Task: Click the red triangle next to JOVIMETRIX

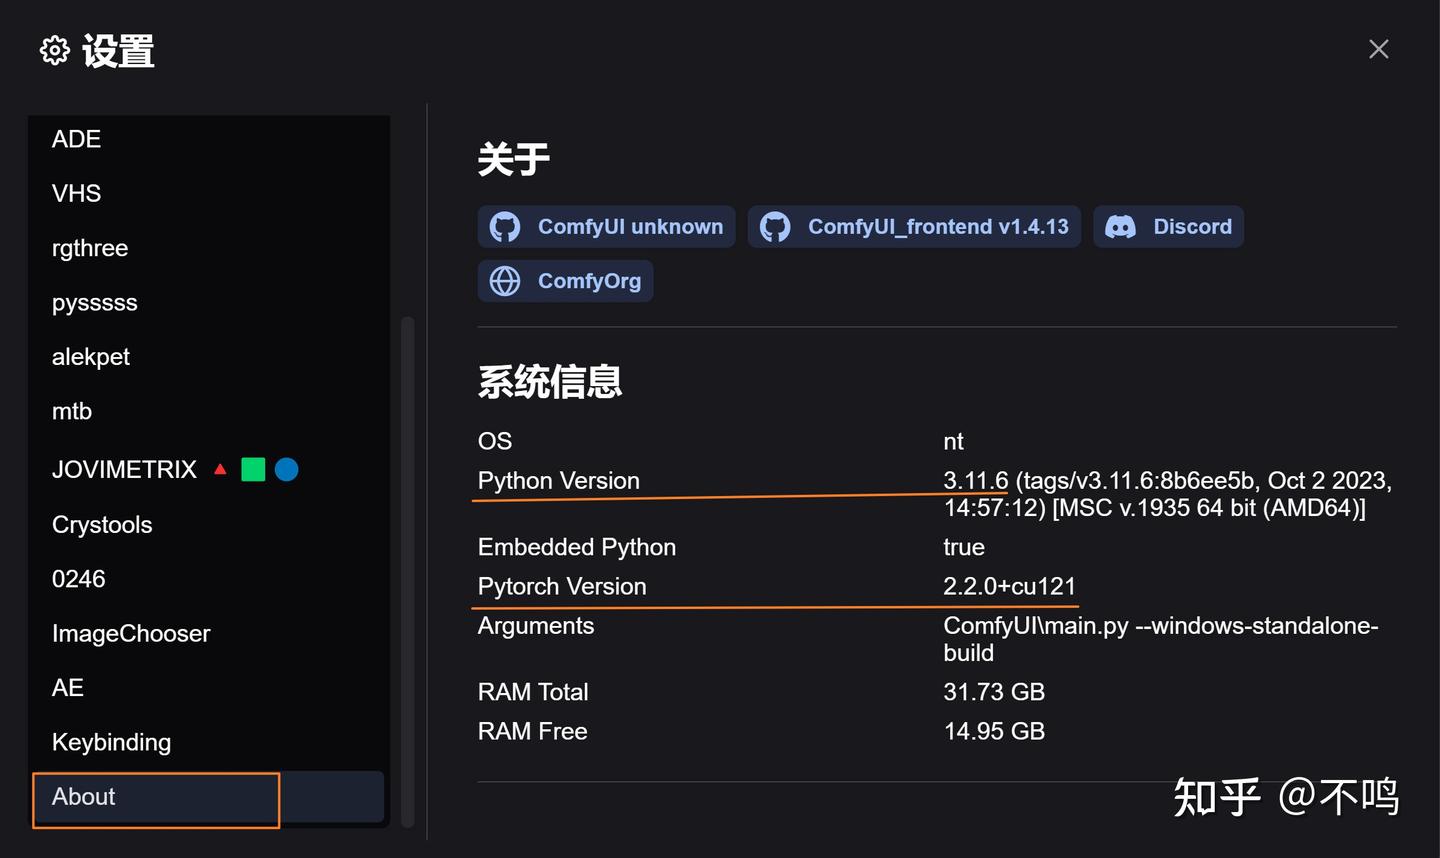Action: point(220,469)
